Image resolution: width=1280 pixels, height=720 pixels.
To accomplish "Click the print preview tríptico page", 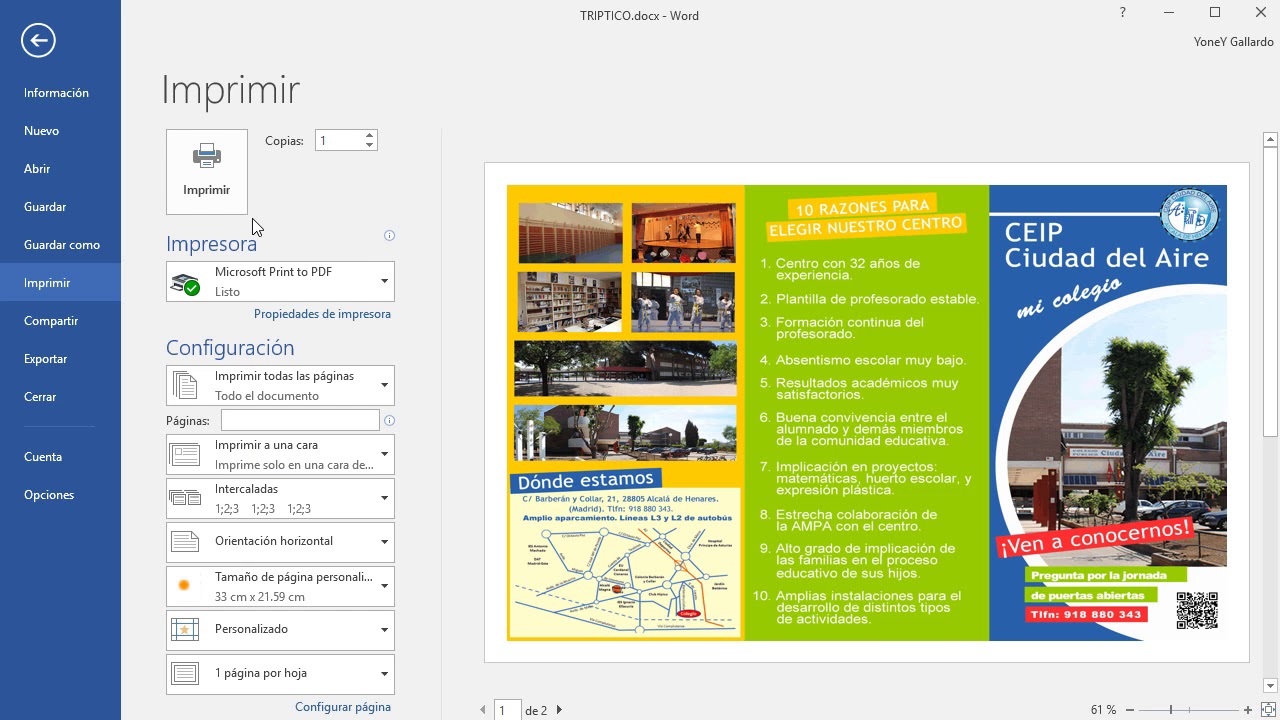I will 867,412.
